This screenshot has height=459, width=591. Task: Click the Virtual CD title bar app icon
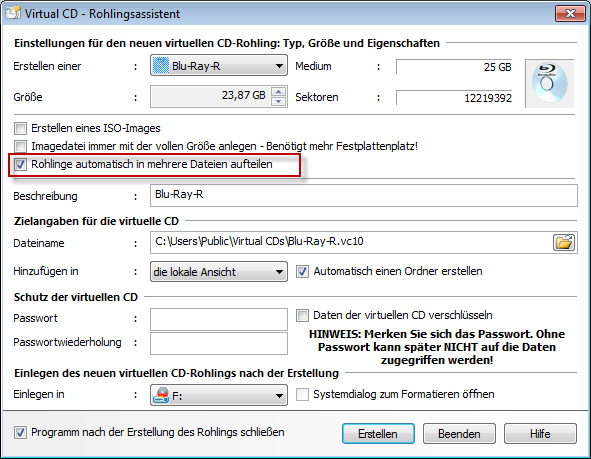coord(12,13)
